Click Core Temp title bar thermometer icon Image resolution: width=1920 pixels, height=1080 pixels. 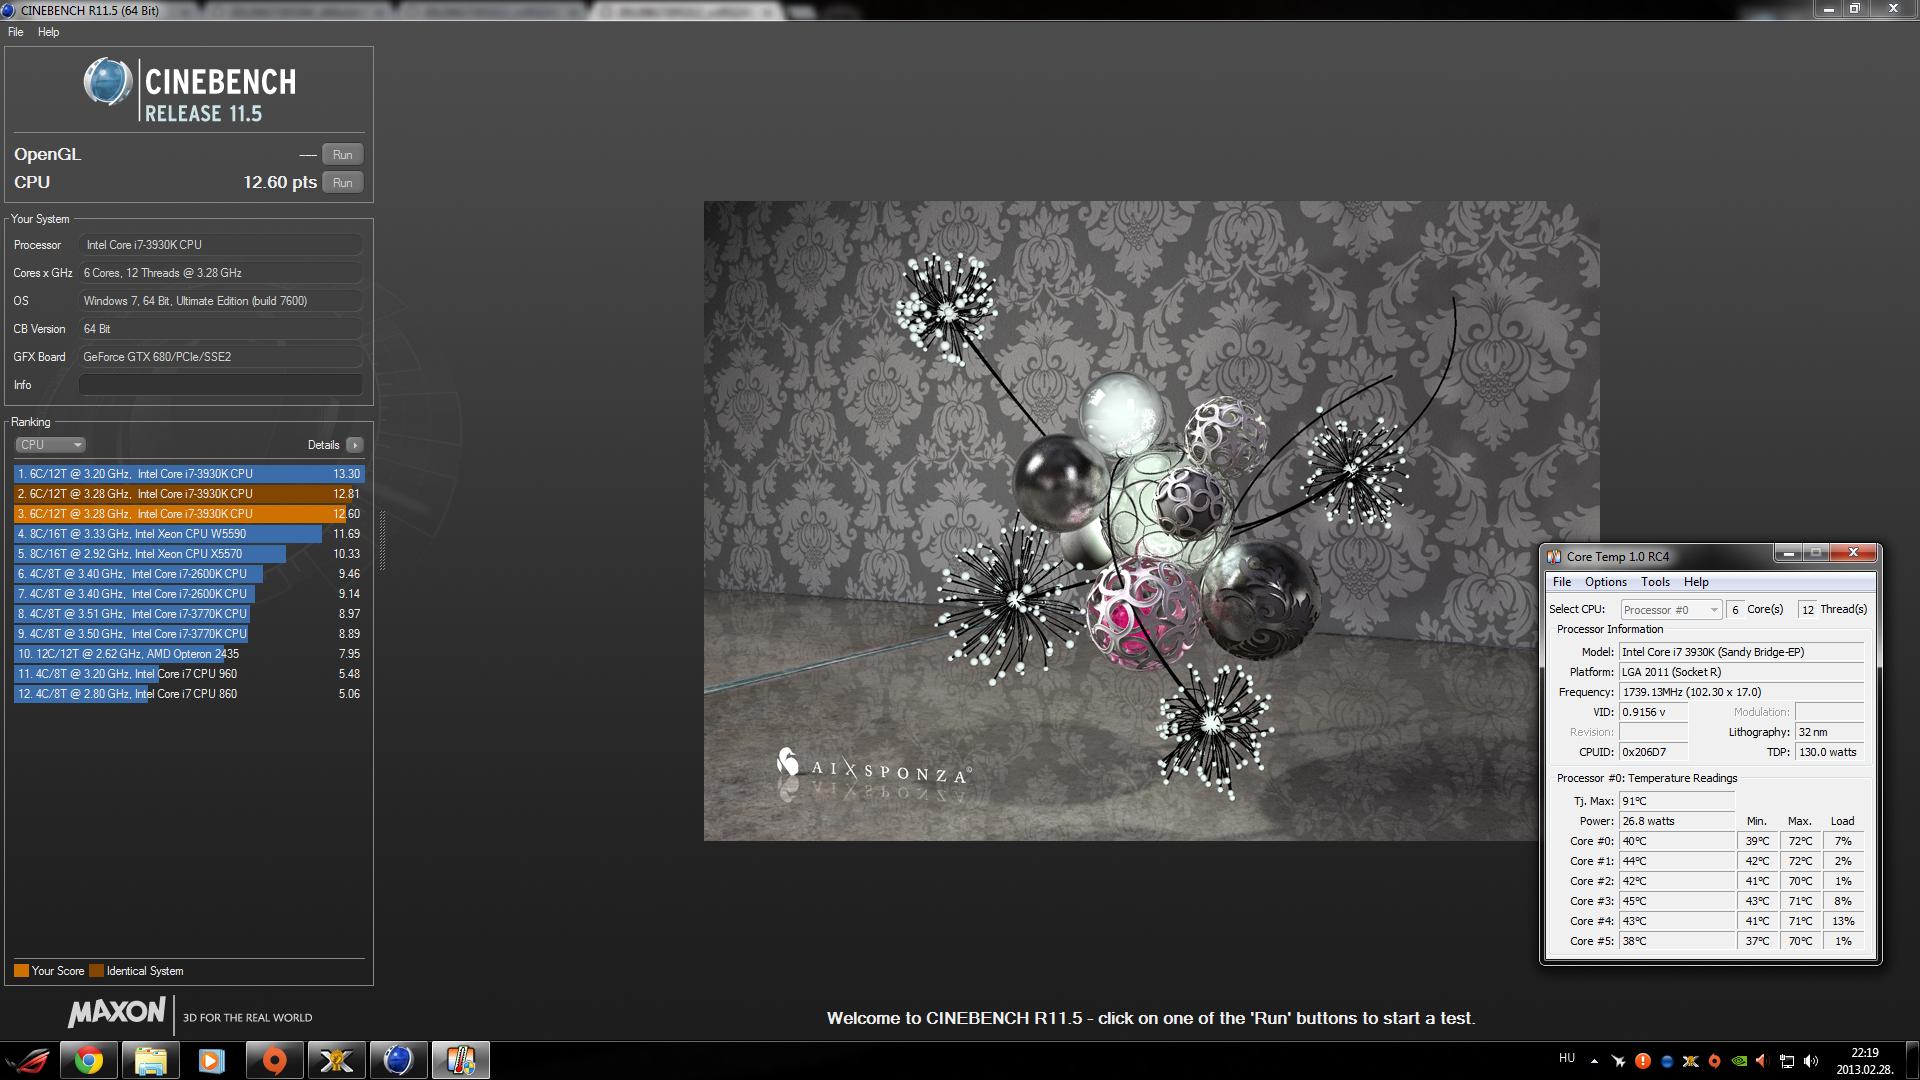(x=1554, y=557)
